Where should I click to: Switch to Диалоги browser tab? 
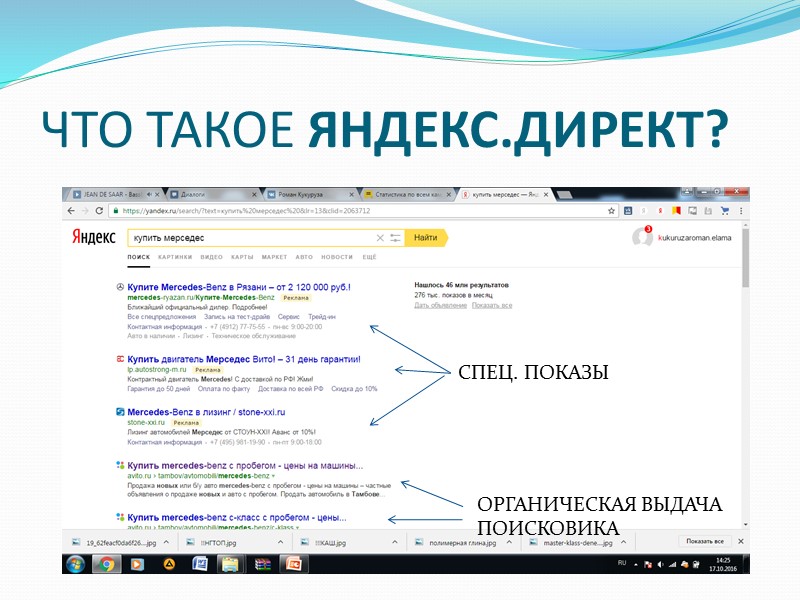pos(212,194)
